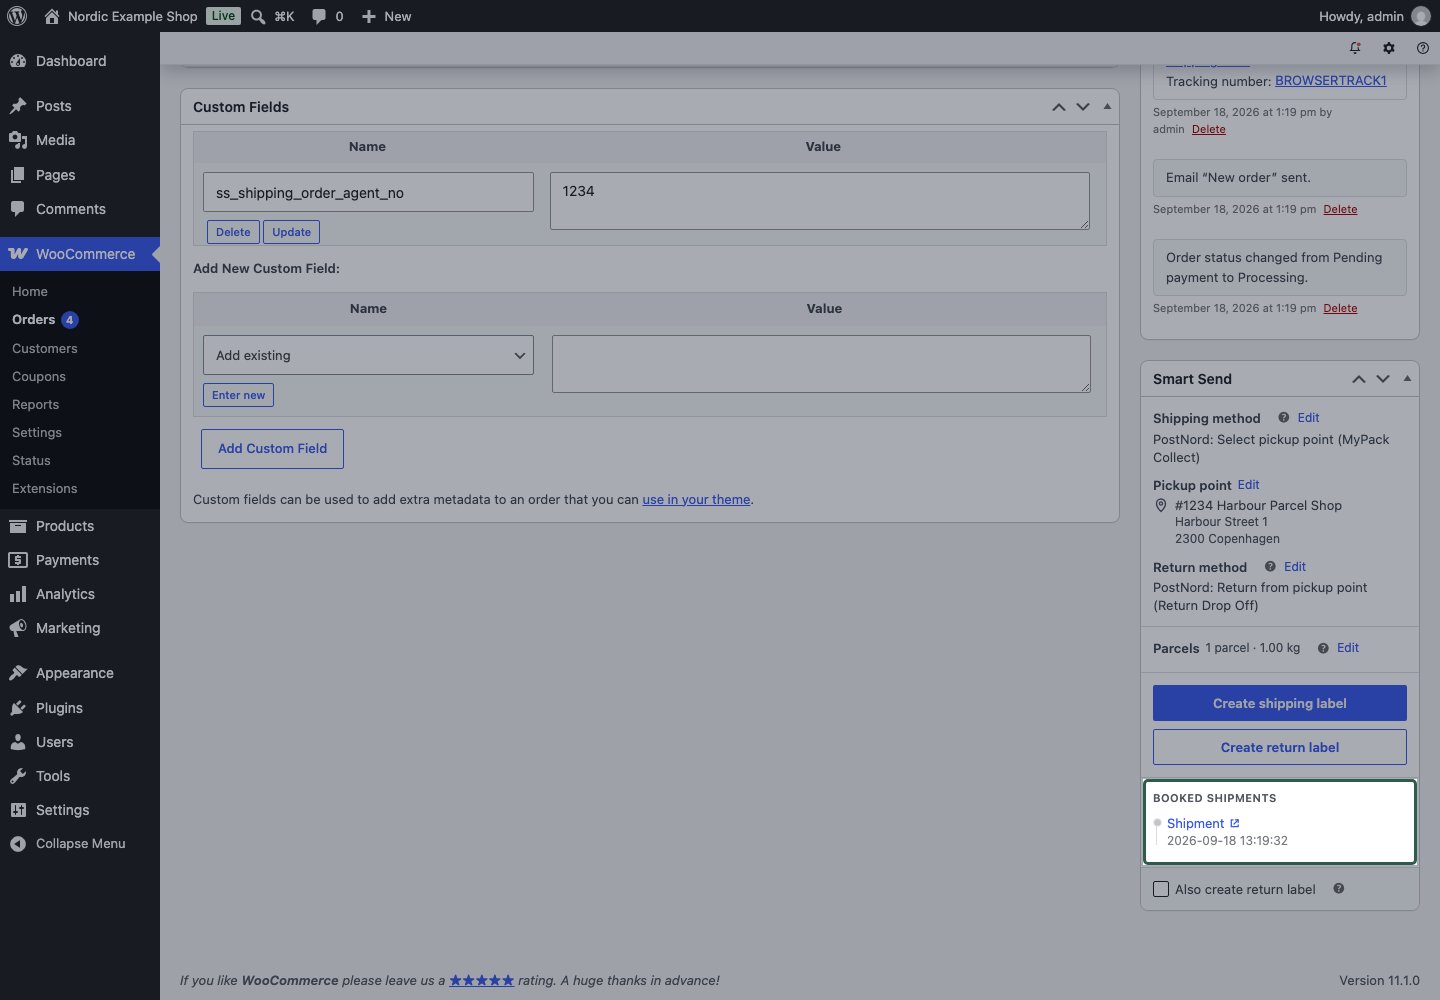Click the Create return label button

click(1280, 747)
